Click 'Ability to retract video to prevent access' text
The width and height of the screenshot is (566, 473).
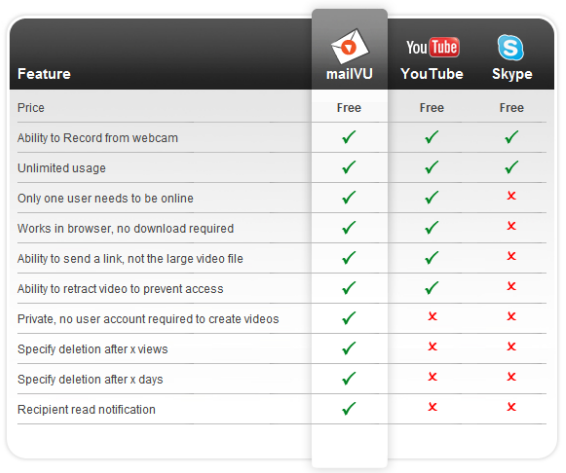(x=120, y=289)
